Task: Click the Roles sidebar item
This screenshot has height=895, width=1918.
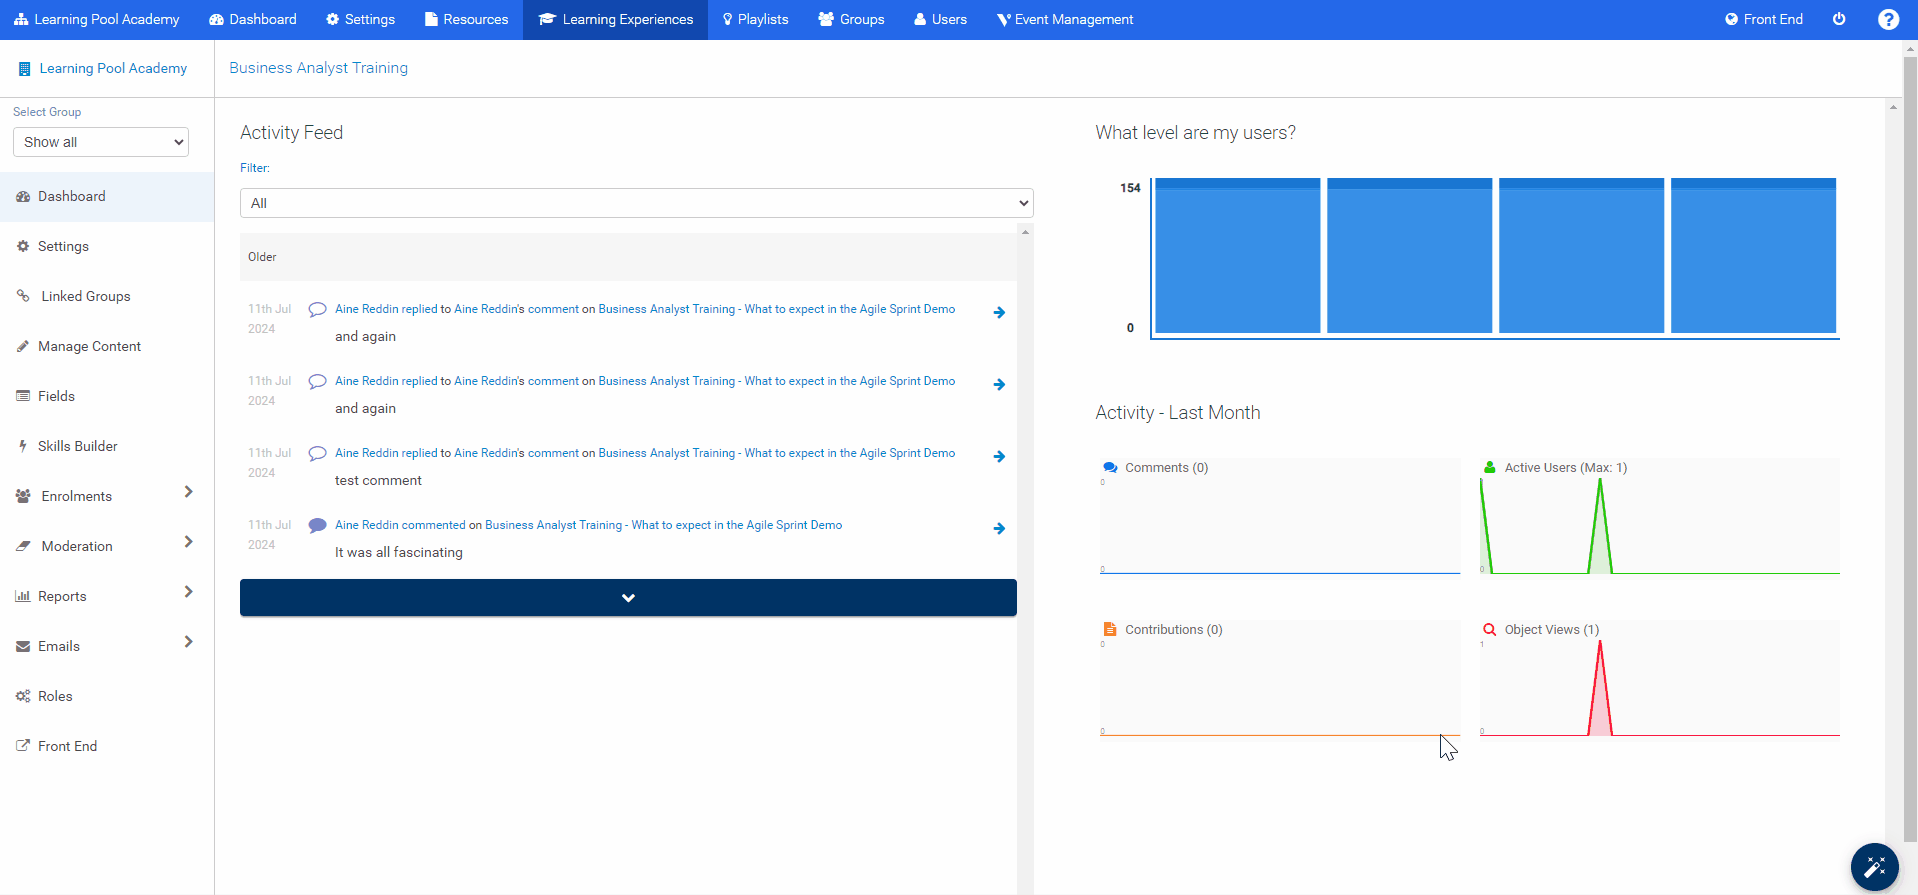Action: tap(55, 696)
